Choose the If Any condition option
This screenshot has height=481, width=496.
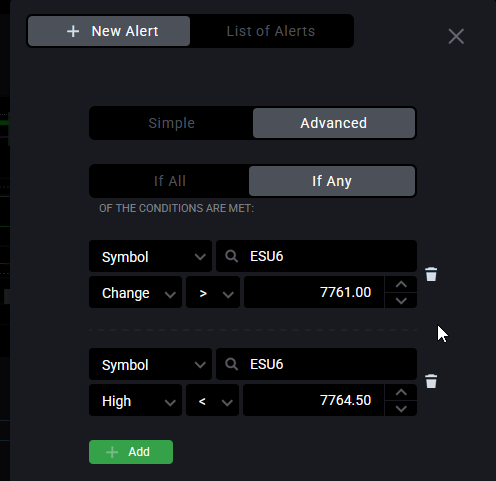coord(332,181)
